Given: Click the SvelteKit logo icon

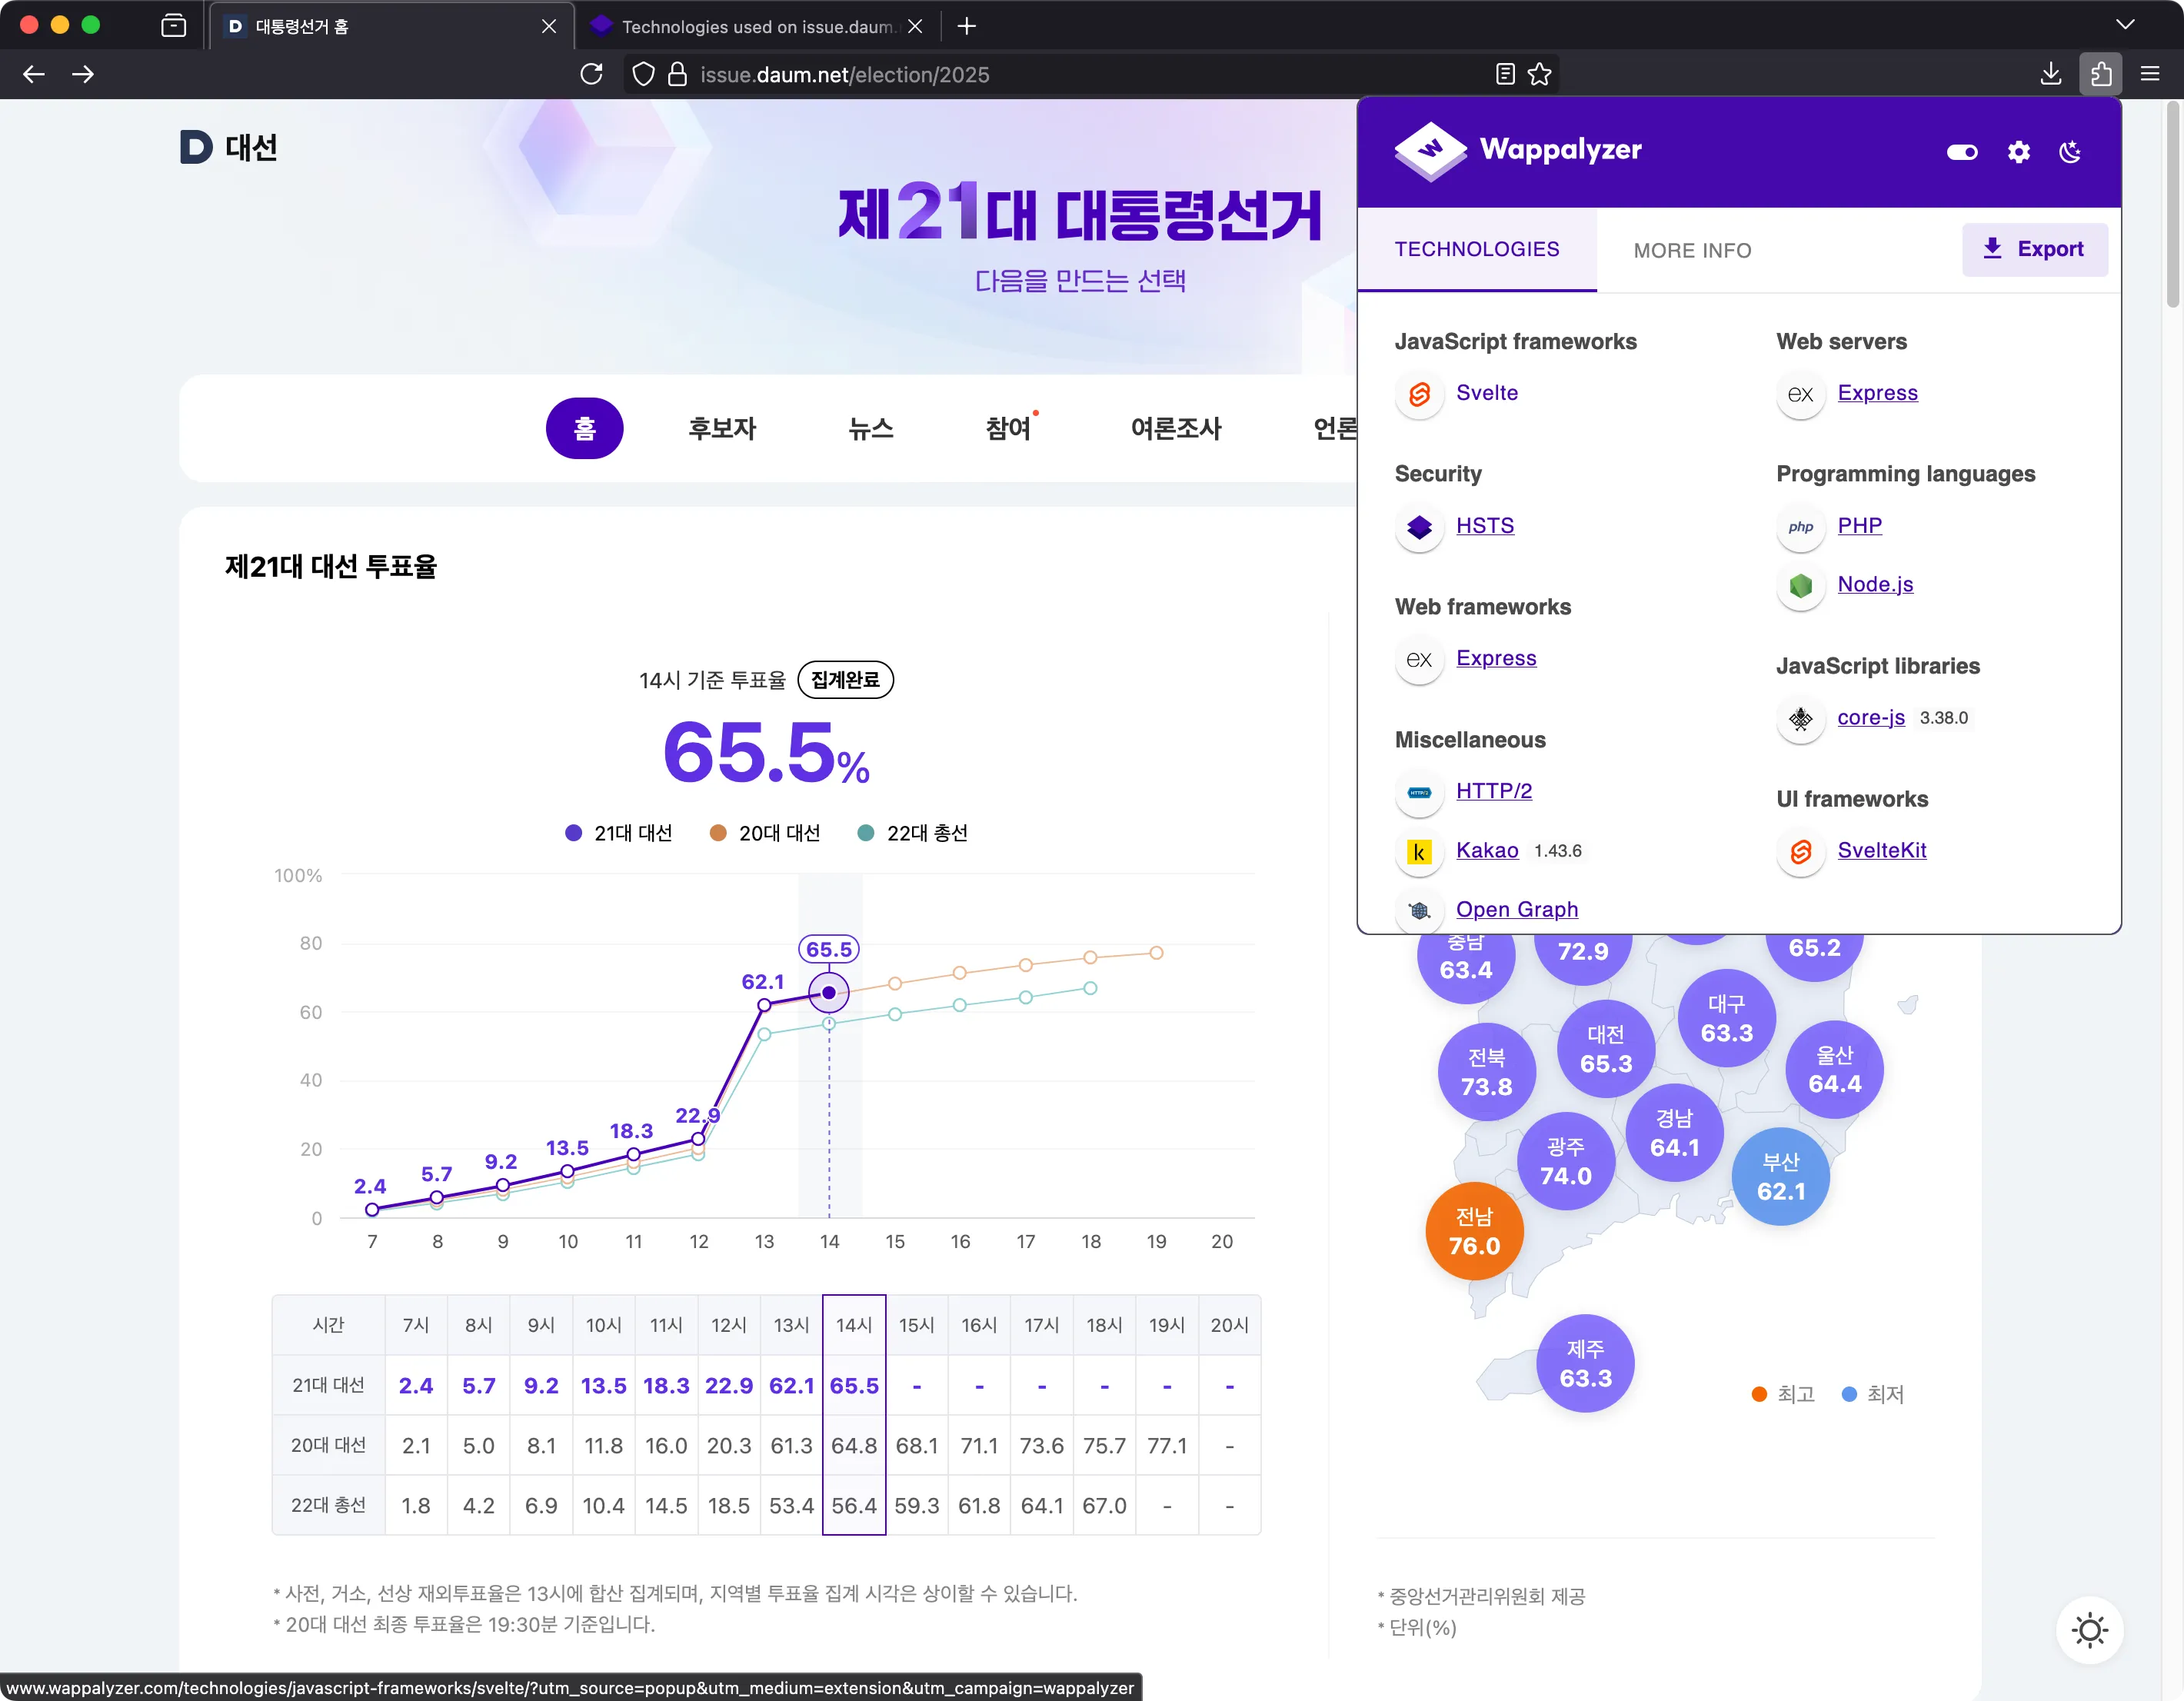Looking at the screenshot, I should coord(1800,852).
